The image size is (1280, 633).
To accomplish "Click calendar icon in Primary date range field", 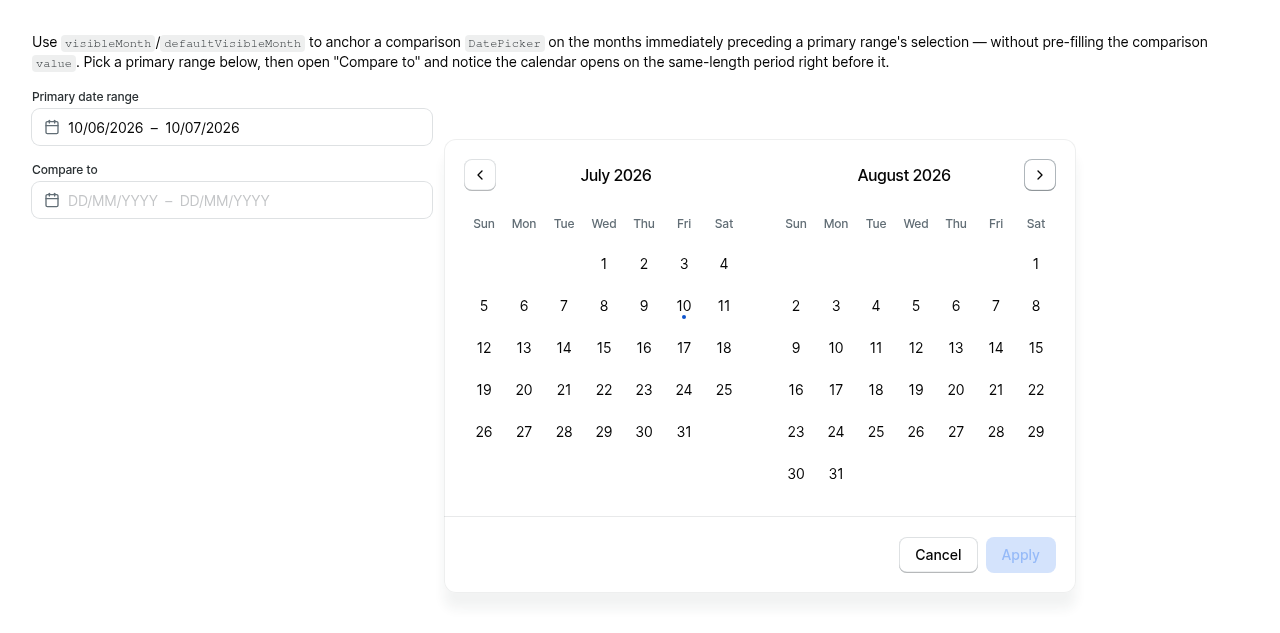I will click(x=52, y=127).
